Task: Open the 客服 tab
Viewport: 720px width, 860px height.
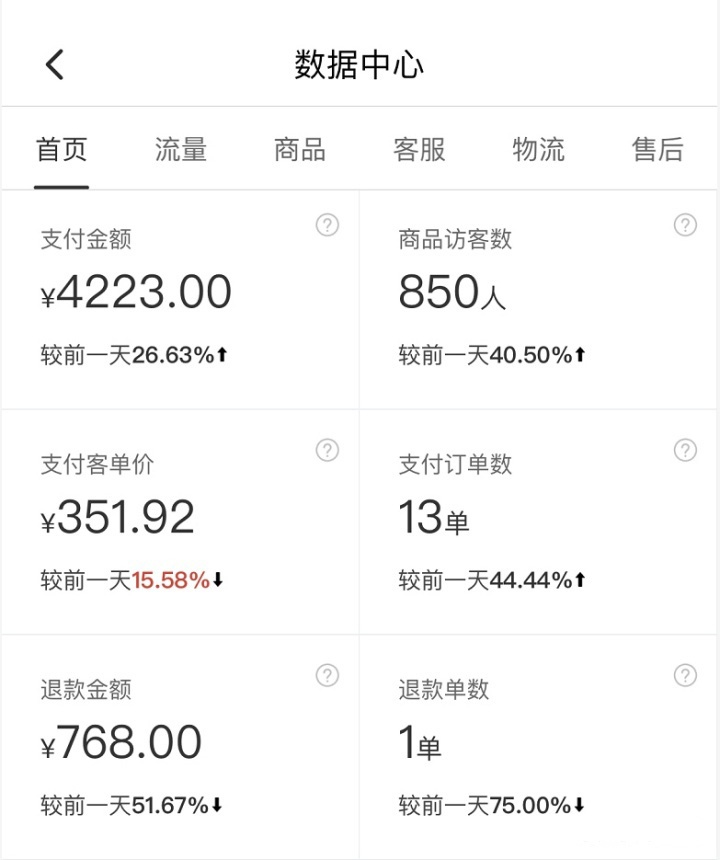Action: click(419, 150)
